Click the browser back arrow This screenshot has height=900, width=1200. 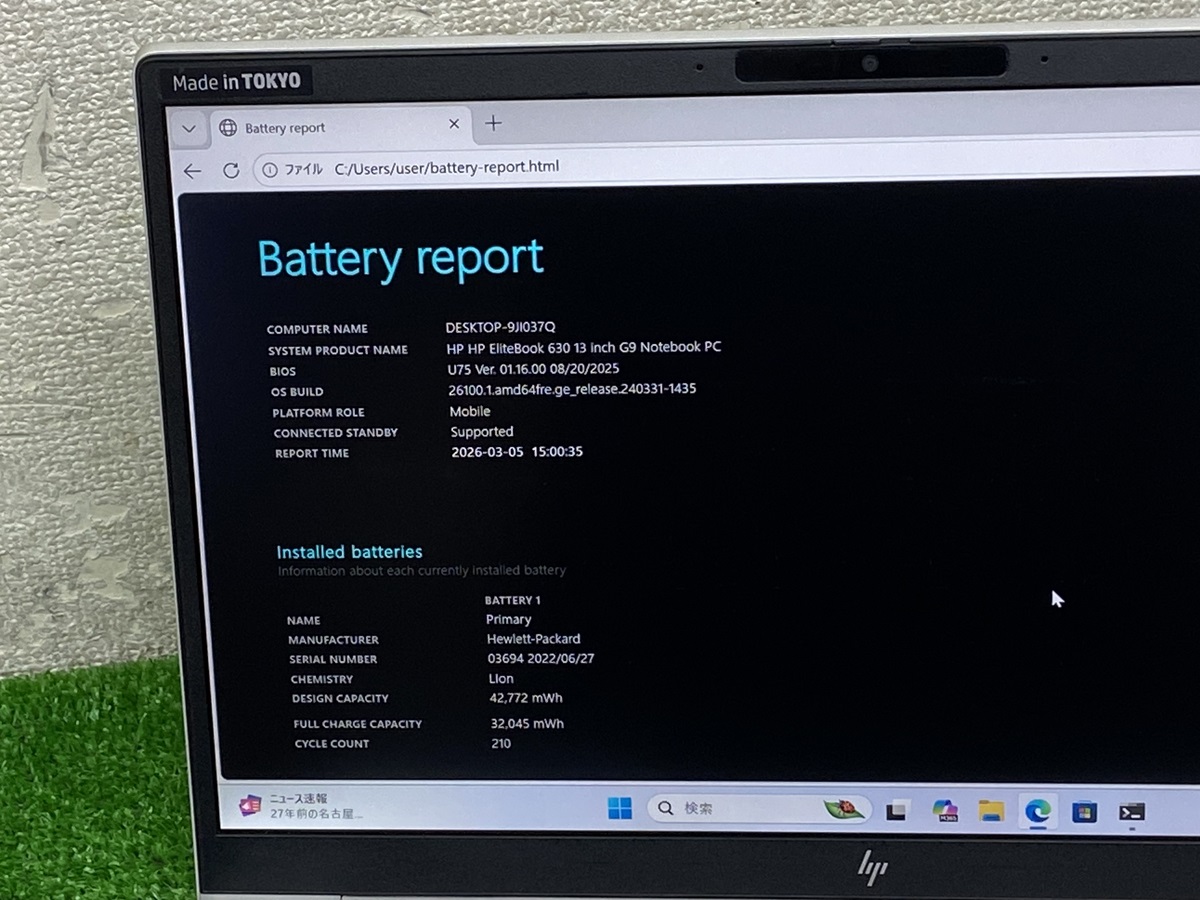coord(193,171)
